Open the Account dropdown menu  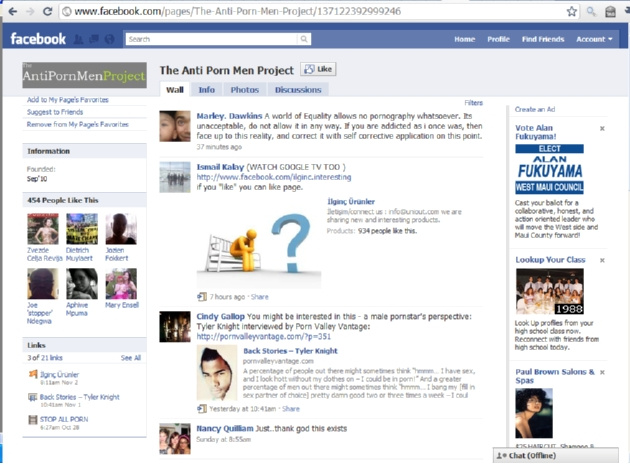coord(594,39)
